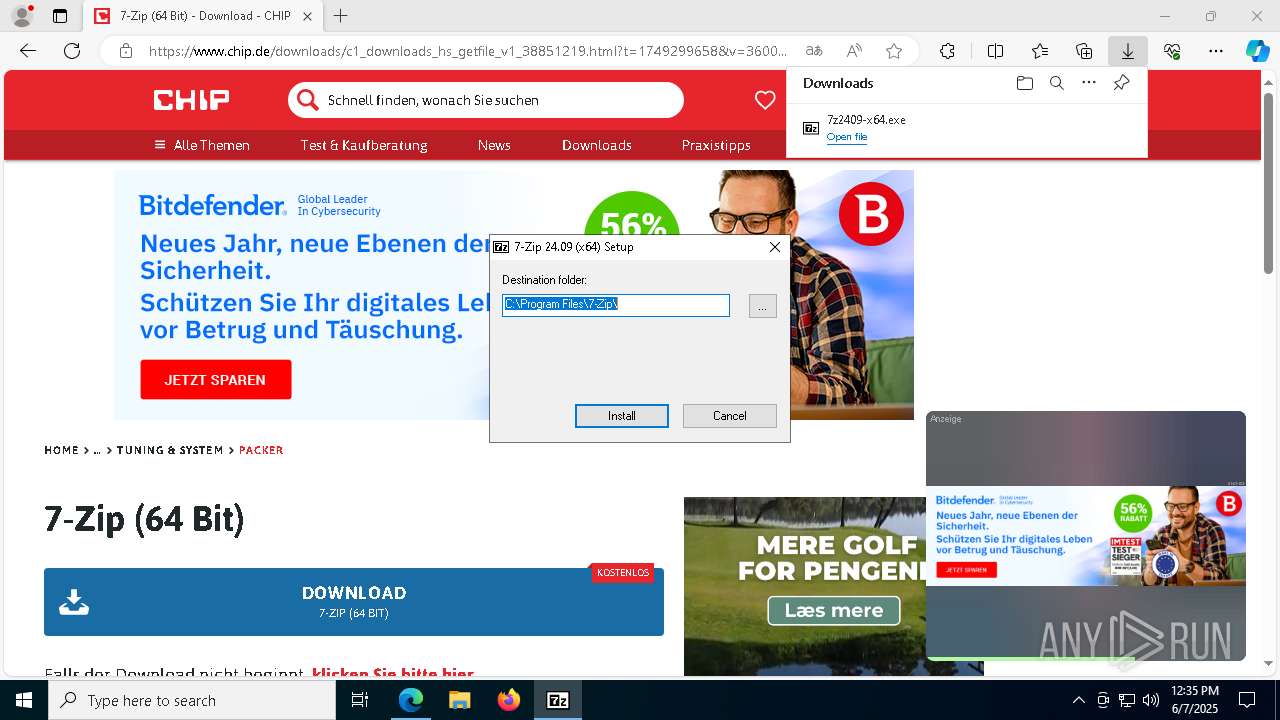Close the 7-Zip Download CHIP tab
The image size is (1280, 720).
307,16
